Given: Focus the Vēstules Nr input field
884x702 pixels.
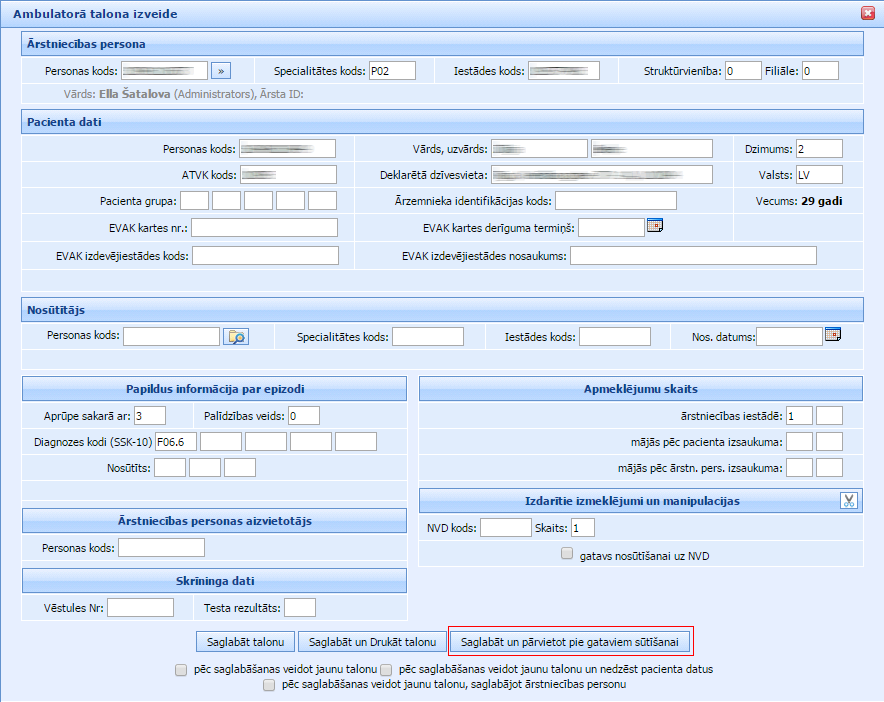Looking at the screenshot, I should (x=140, y=607).
